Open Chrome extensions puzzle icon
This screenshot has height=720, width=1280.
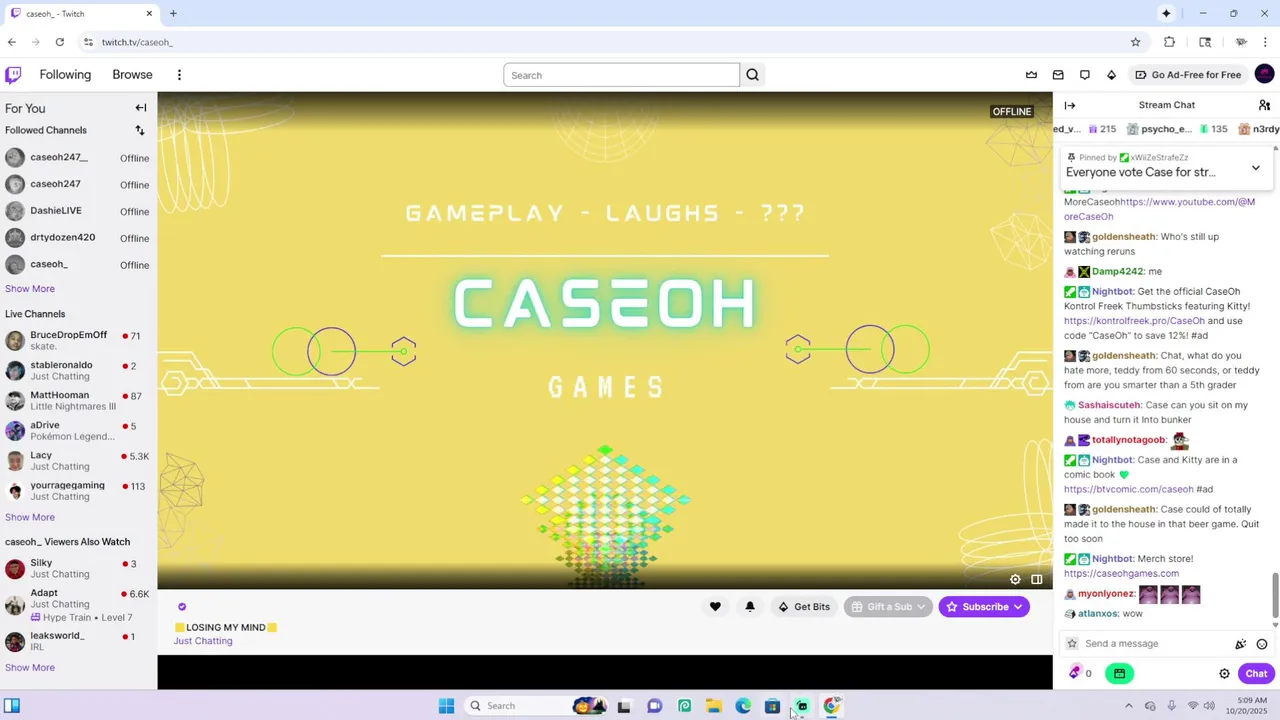tap(1169, 42)
